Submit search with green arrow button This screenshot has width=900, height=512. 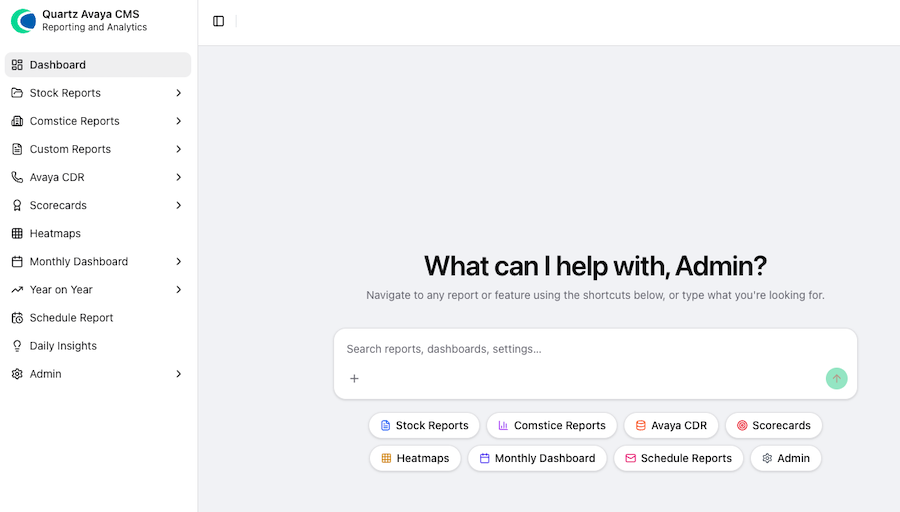[836, 378]
